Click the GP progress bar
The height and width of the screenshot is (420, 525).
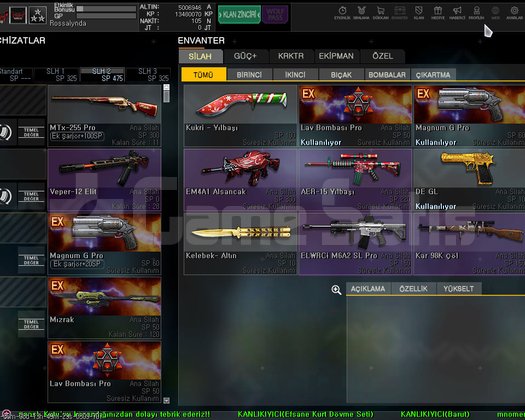pos(106,16)
